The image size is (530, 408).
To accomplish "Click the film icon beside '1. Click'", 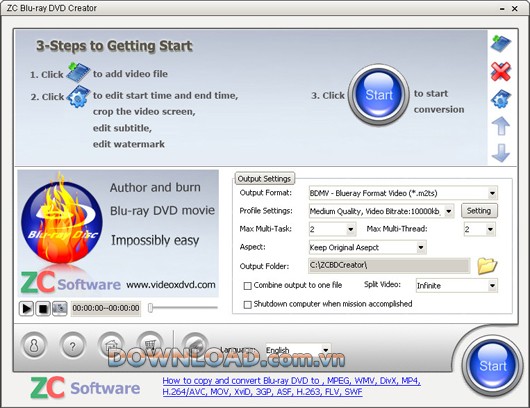I will pos(78,72).
